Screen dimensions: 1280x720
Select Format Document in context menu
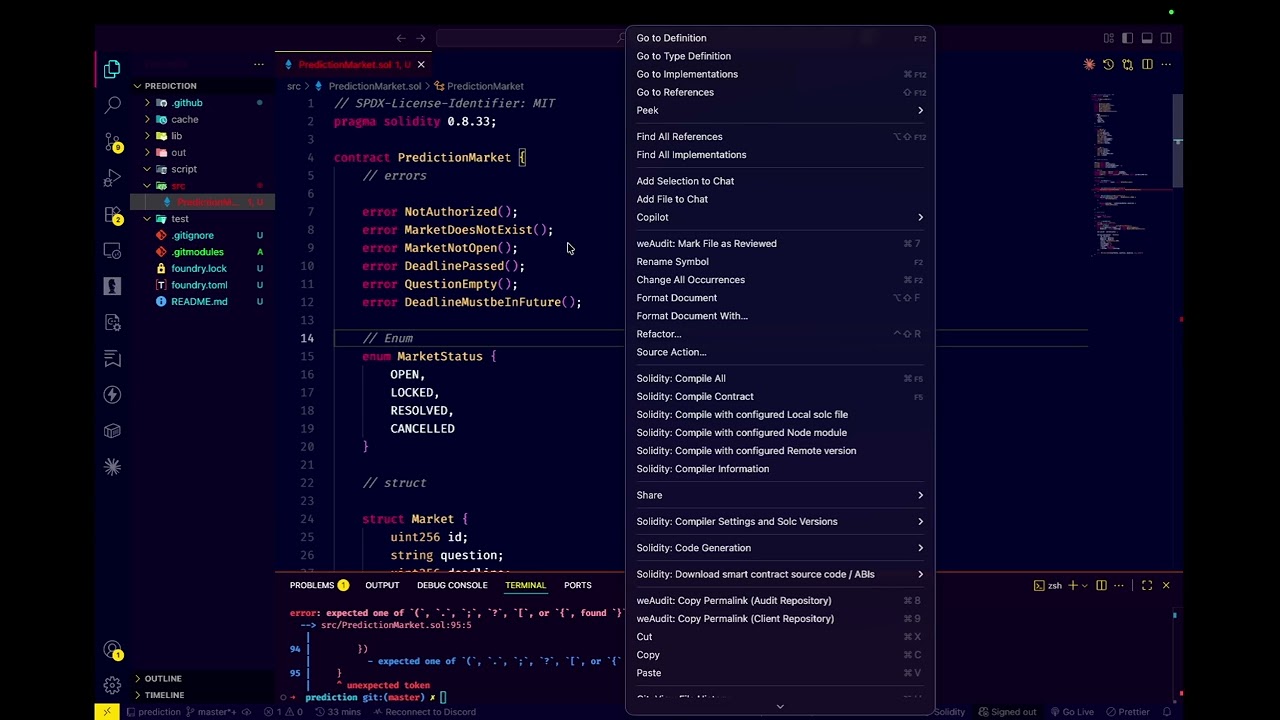click(780, 297)
